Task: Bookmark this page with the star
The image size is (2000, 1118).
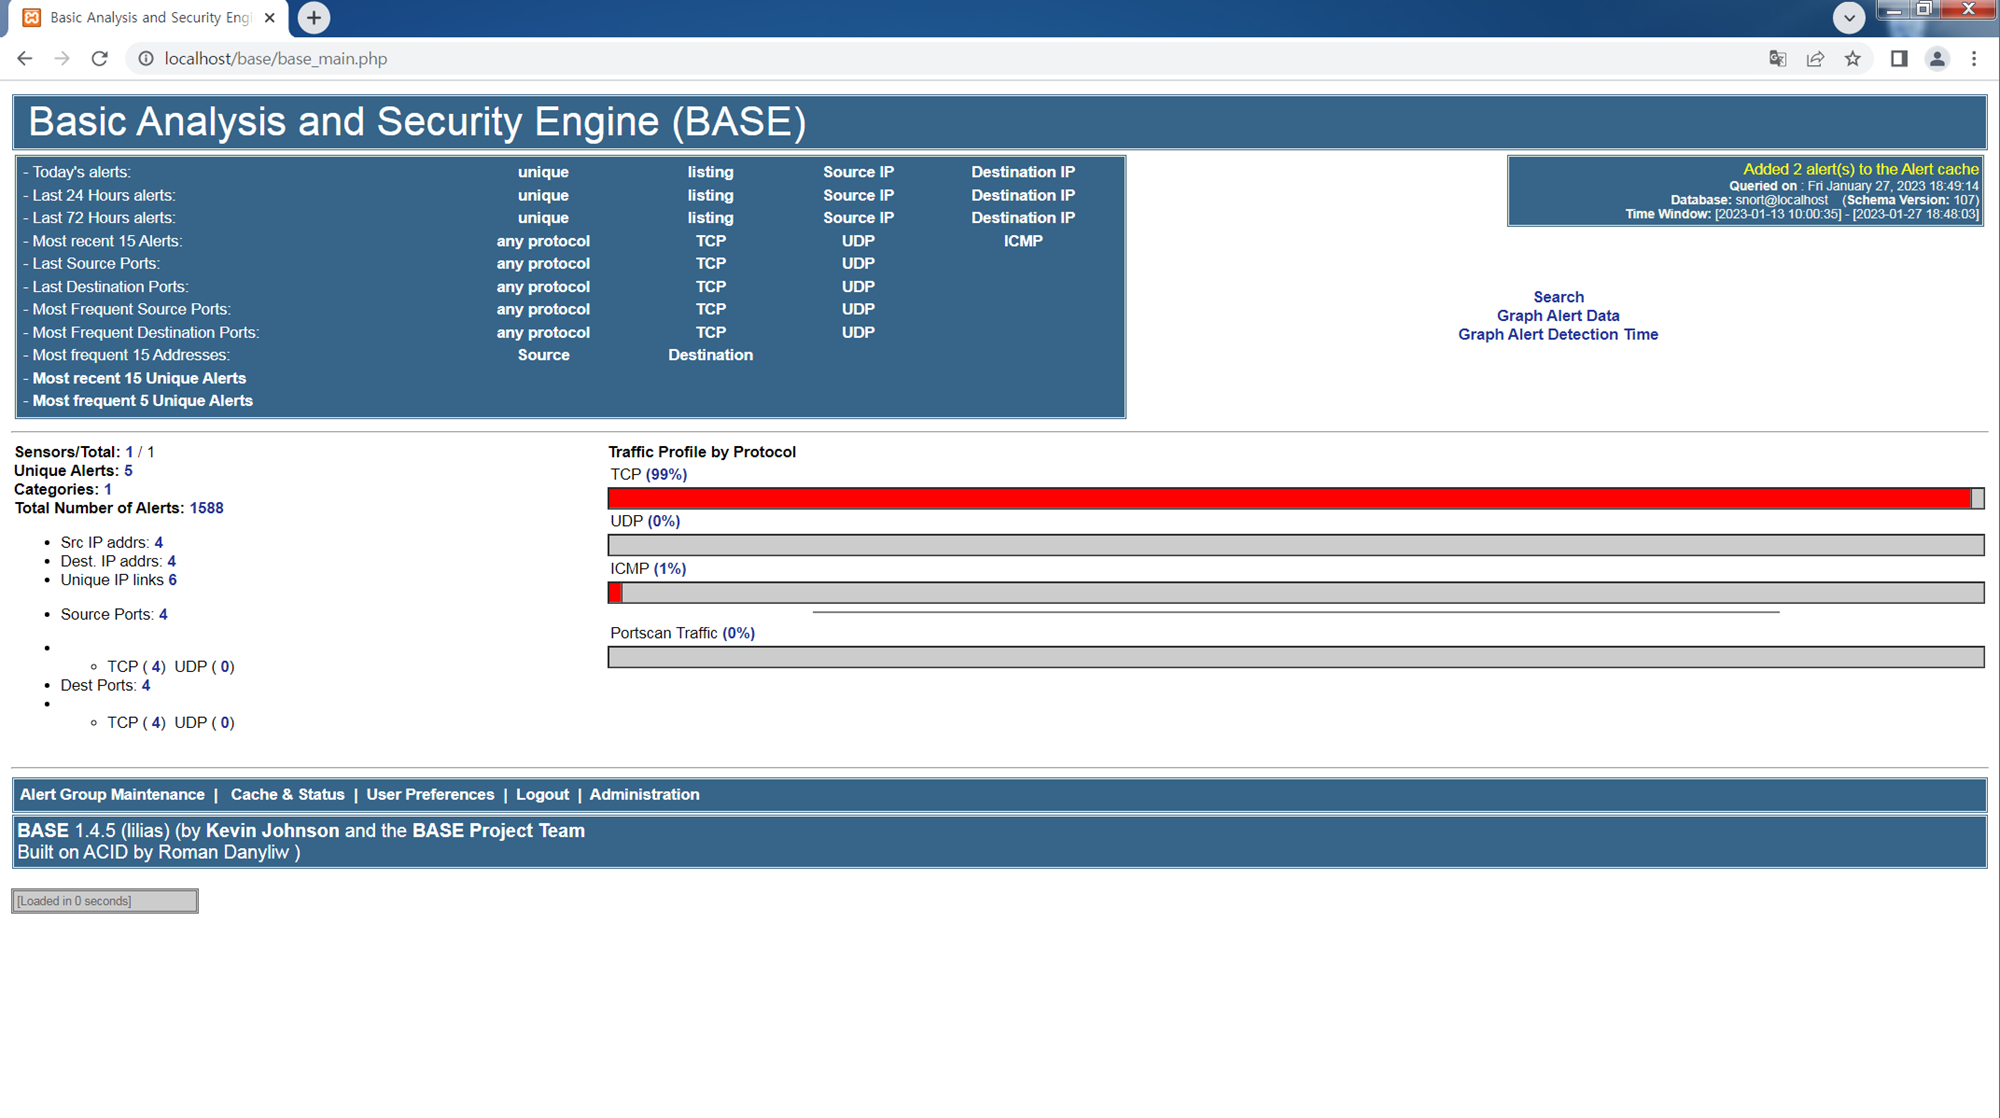Action: click(x=1853, y=59)
